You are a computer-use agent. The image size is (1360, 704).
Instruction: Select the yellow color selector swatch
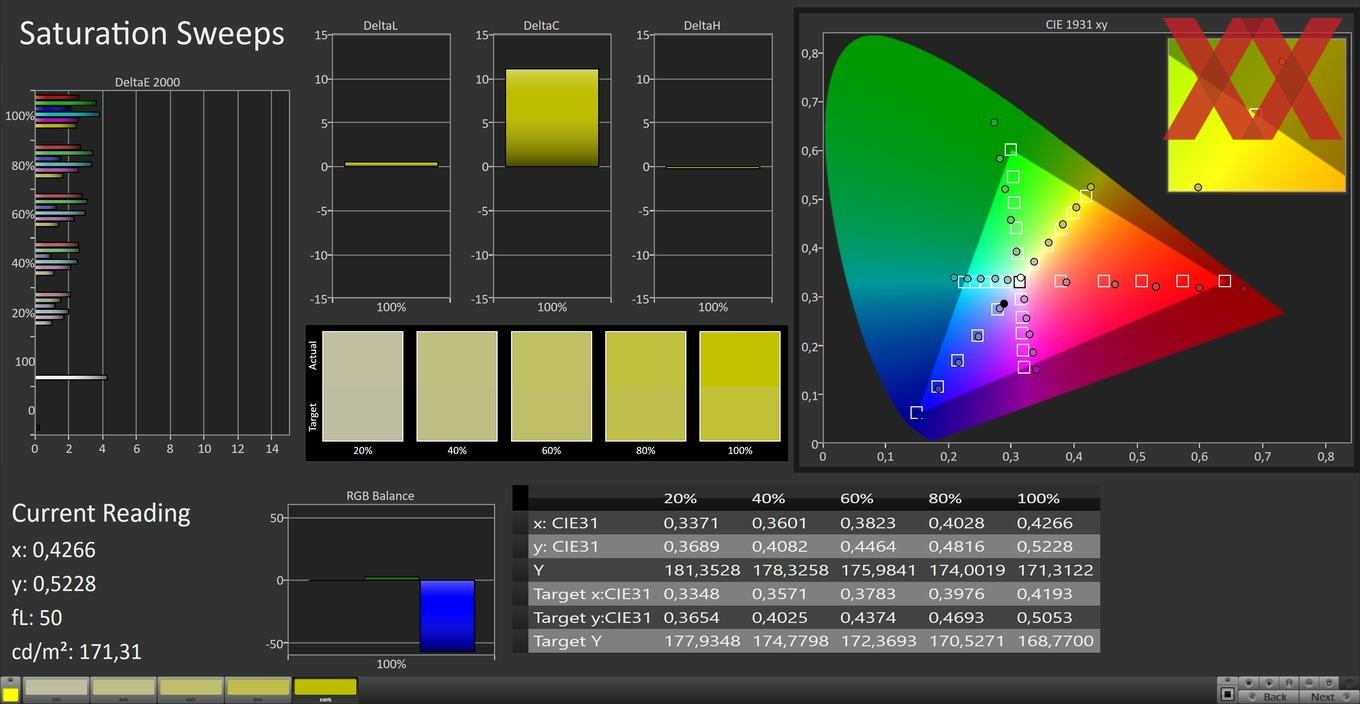pos(10,694)
